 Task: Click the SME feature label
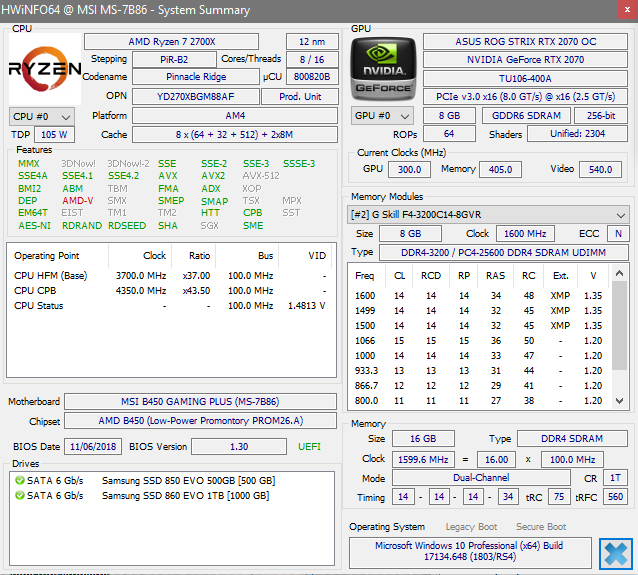tap(253, 225)
